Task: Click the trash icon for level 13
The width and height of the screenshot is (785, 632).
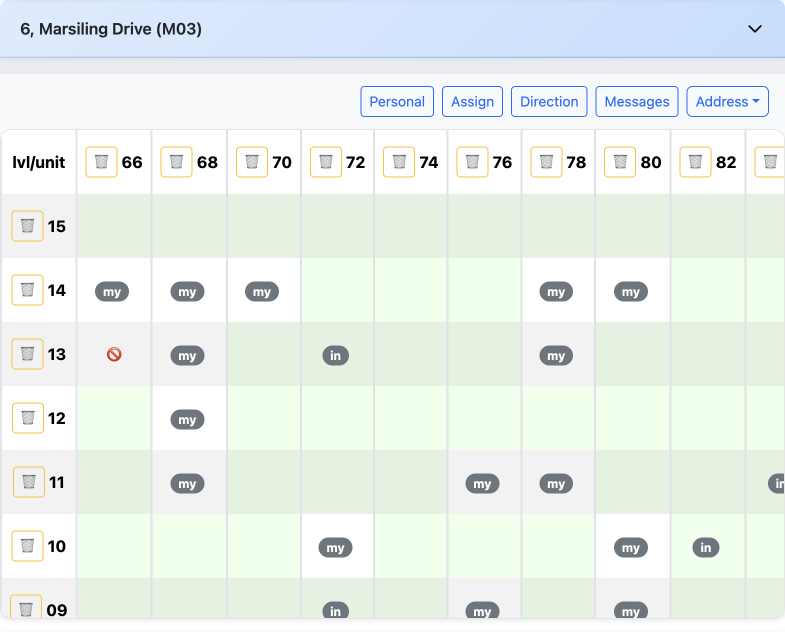Action: 28,354
